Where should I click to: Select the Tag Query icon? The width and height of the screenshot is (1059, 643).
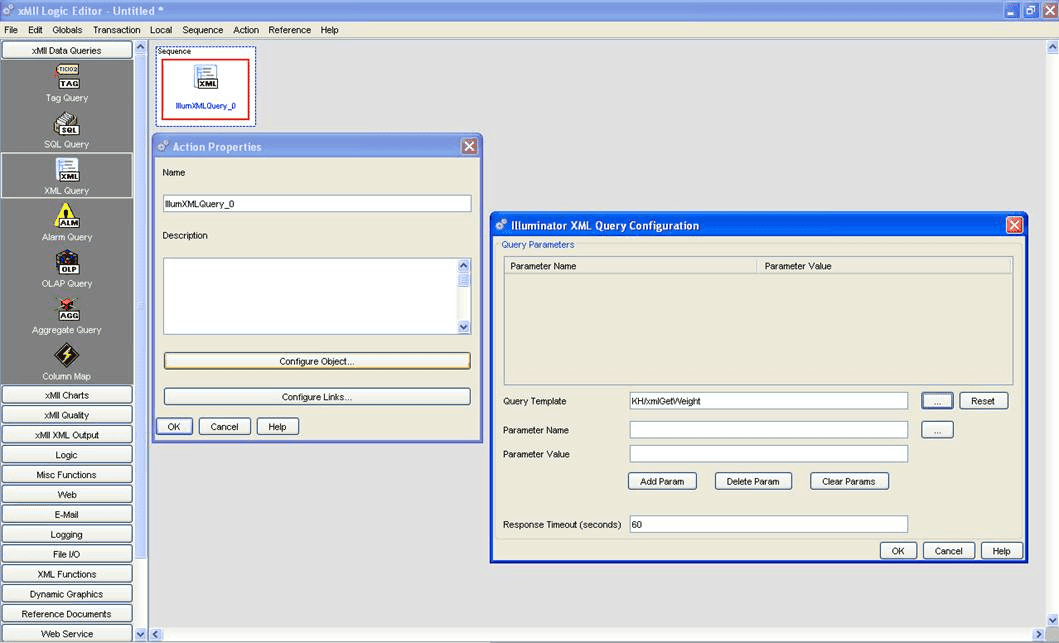tap(67, 78)
